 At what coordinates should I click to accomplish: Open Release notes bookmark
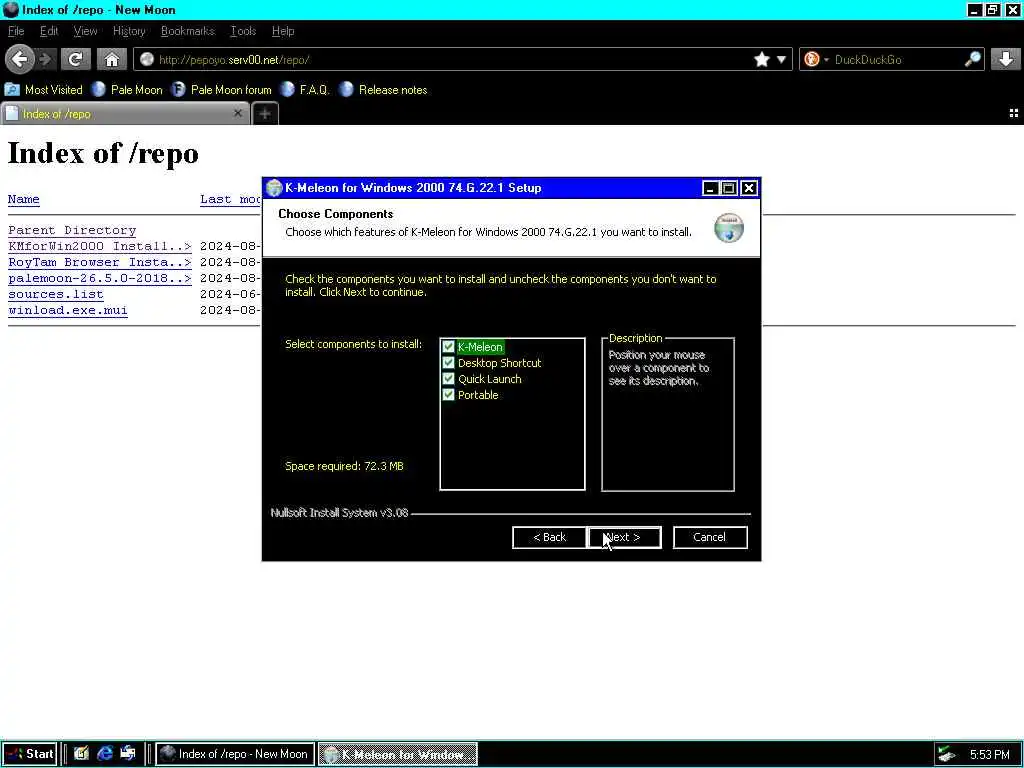[x=383, y=90]
